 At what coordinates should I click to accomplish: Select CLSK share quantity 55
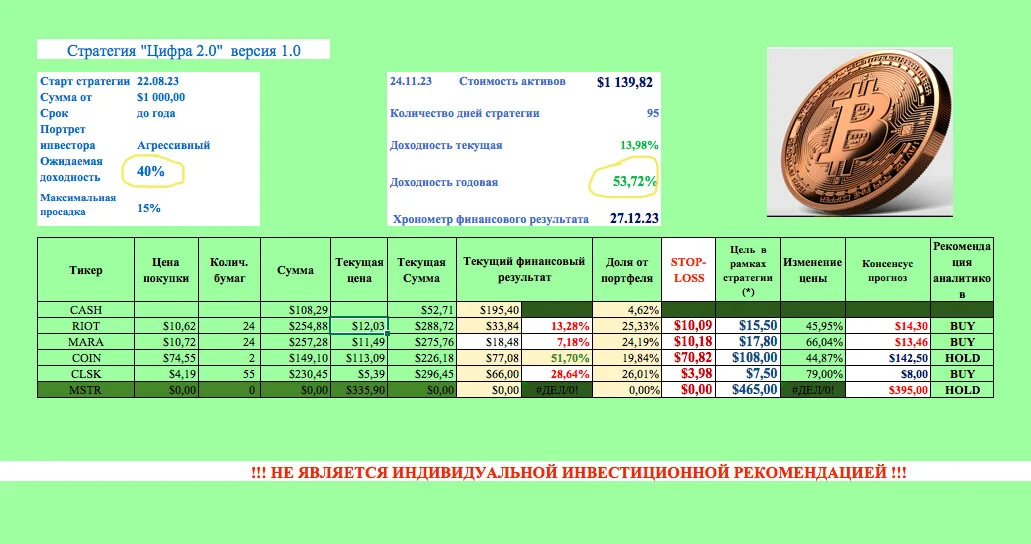click(229, 374)
